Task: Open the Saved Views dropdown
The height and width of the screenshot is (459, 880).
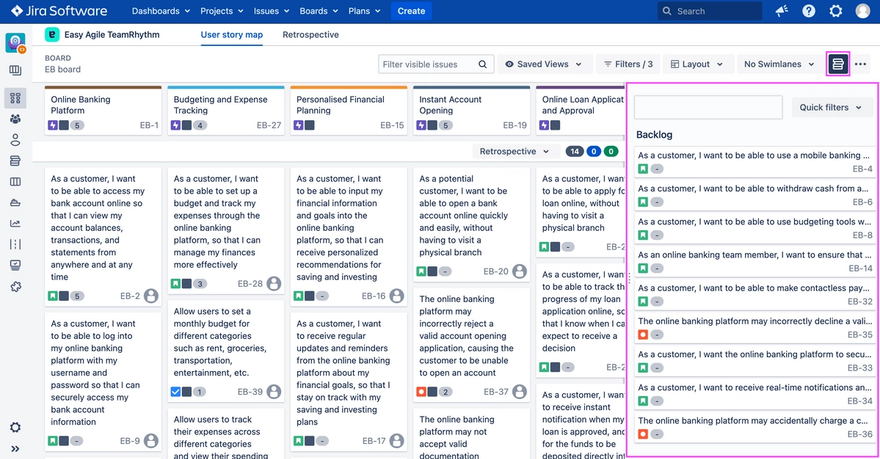Action: 544,64
